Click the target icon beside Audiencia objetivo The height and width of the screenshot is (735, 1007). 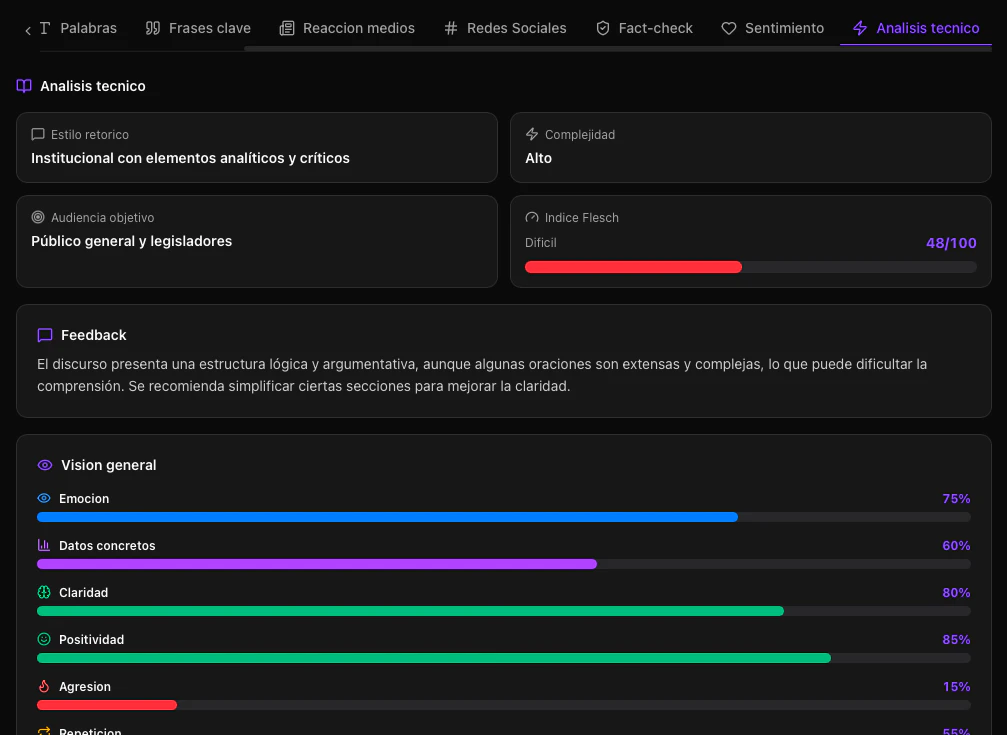pos(37,217)
